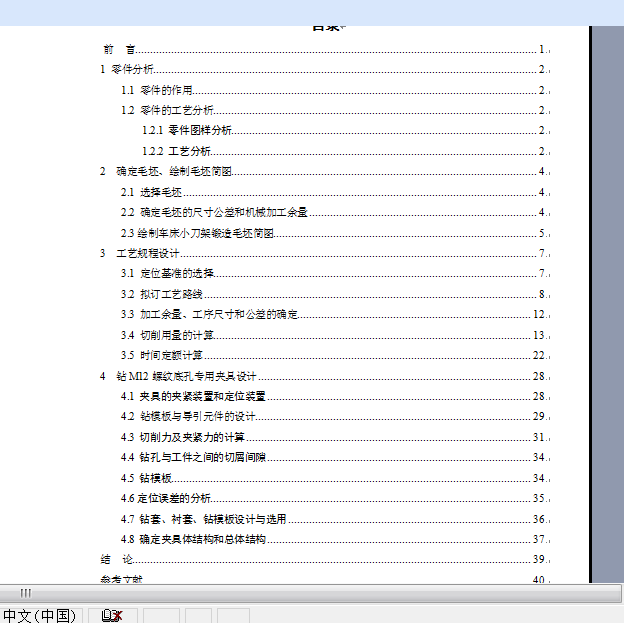Open 2.2 确定毛坯的尺寸公差和机械加工余量
The width and height of the screenshot is (624, 623).
[x=335, y=212]
